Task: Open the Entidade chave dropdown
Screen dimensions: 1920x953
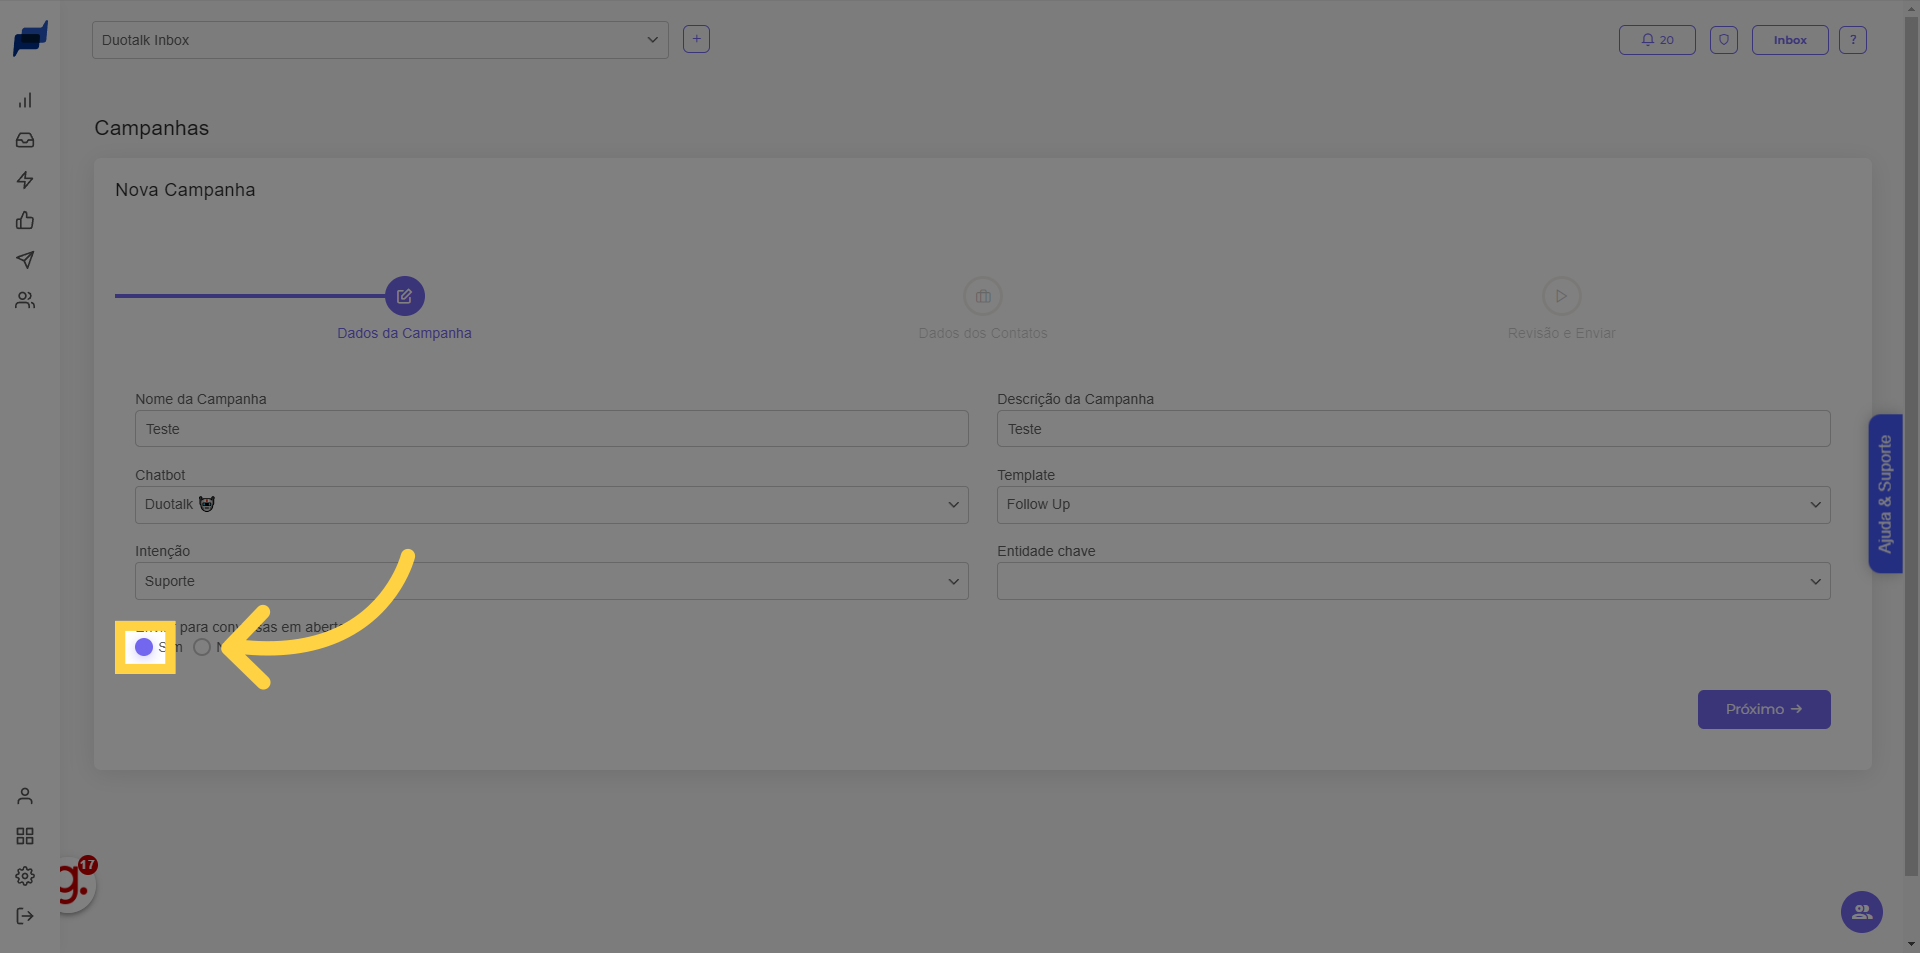Action: (1413, 581)
